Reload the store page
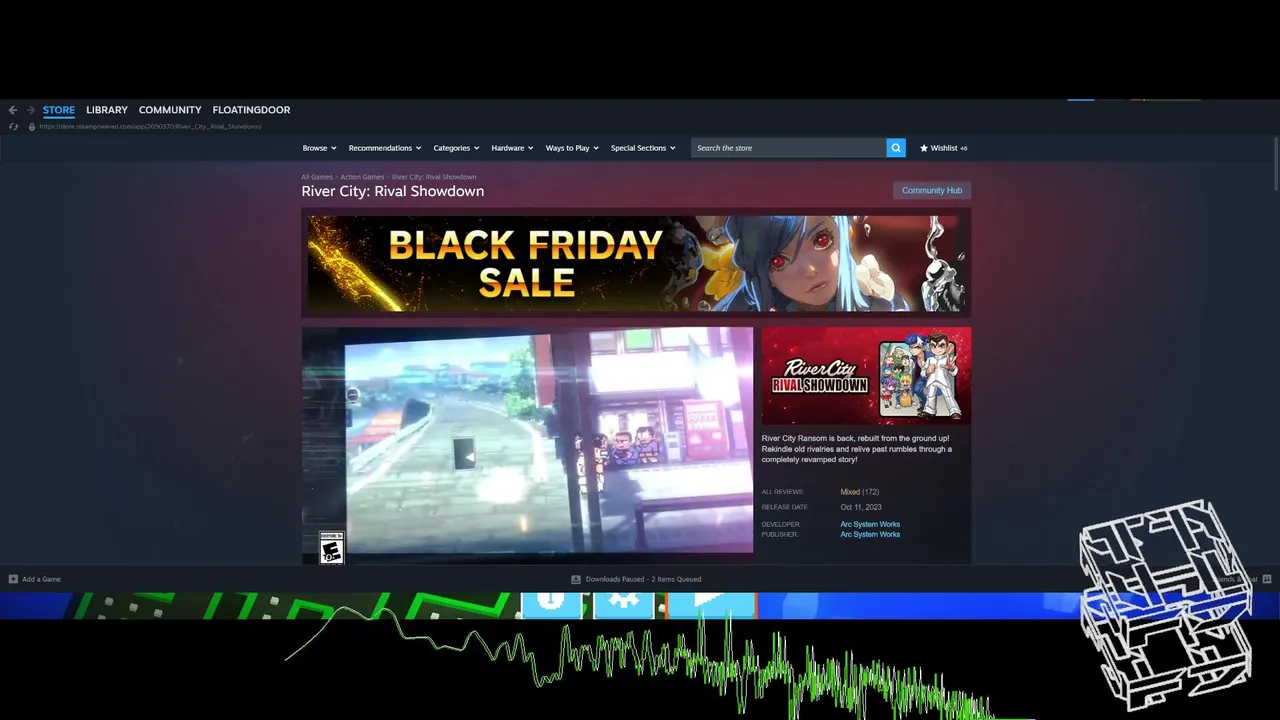This screenshot has width=1280, height=720. [13, 127]
